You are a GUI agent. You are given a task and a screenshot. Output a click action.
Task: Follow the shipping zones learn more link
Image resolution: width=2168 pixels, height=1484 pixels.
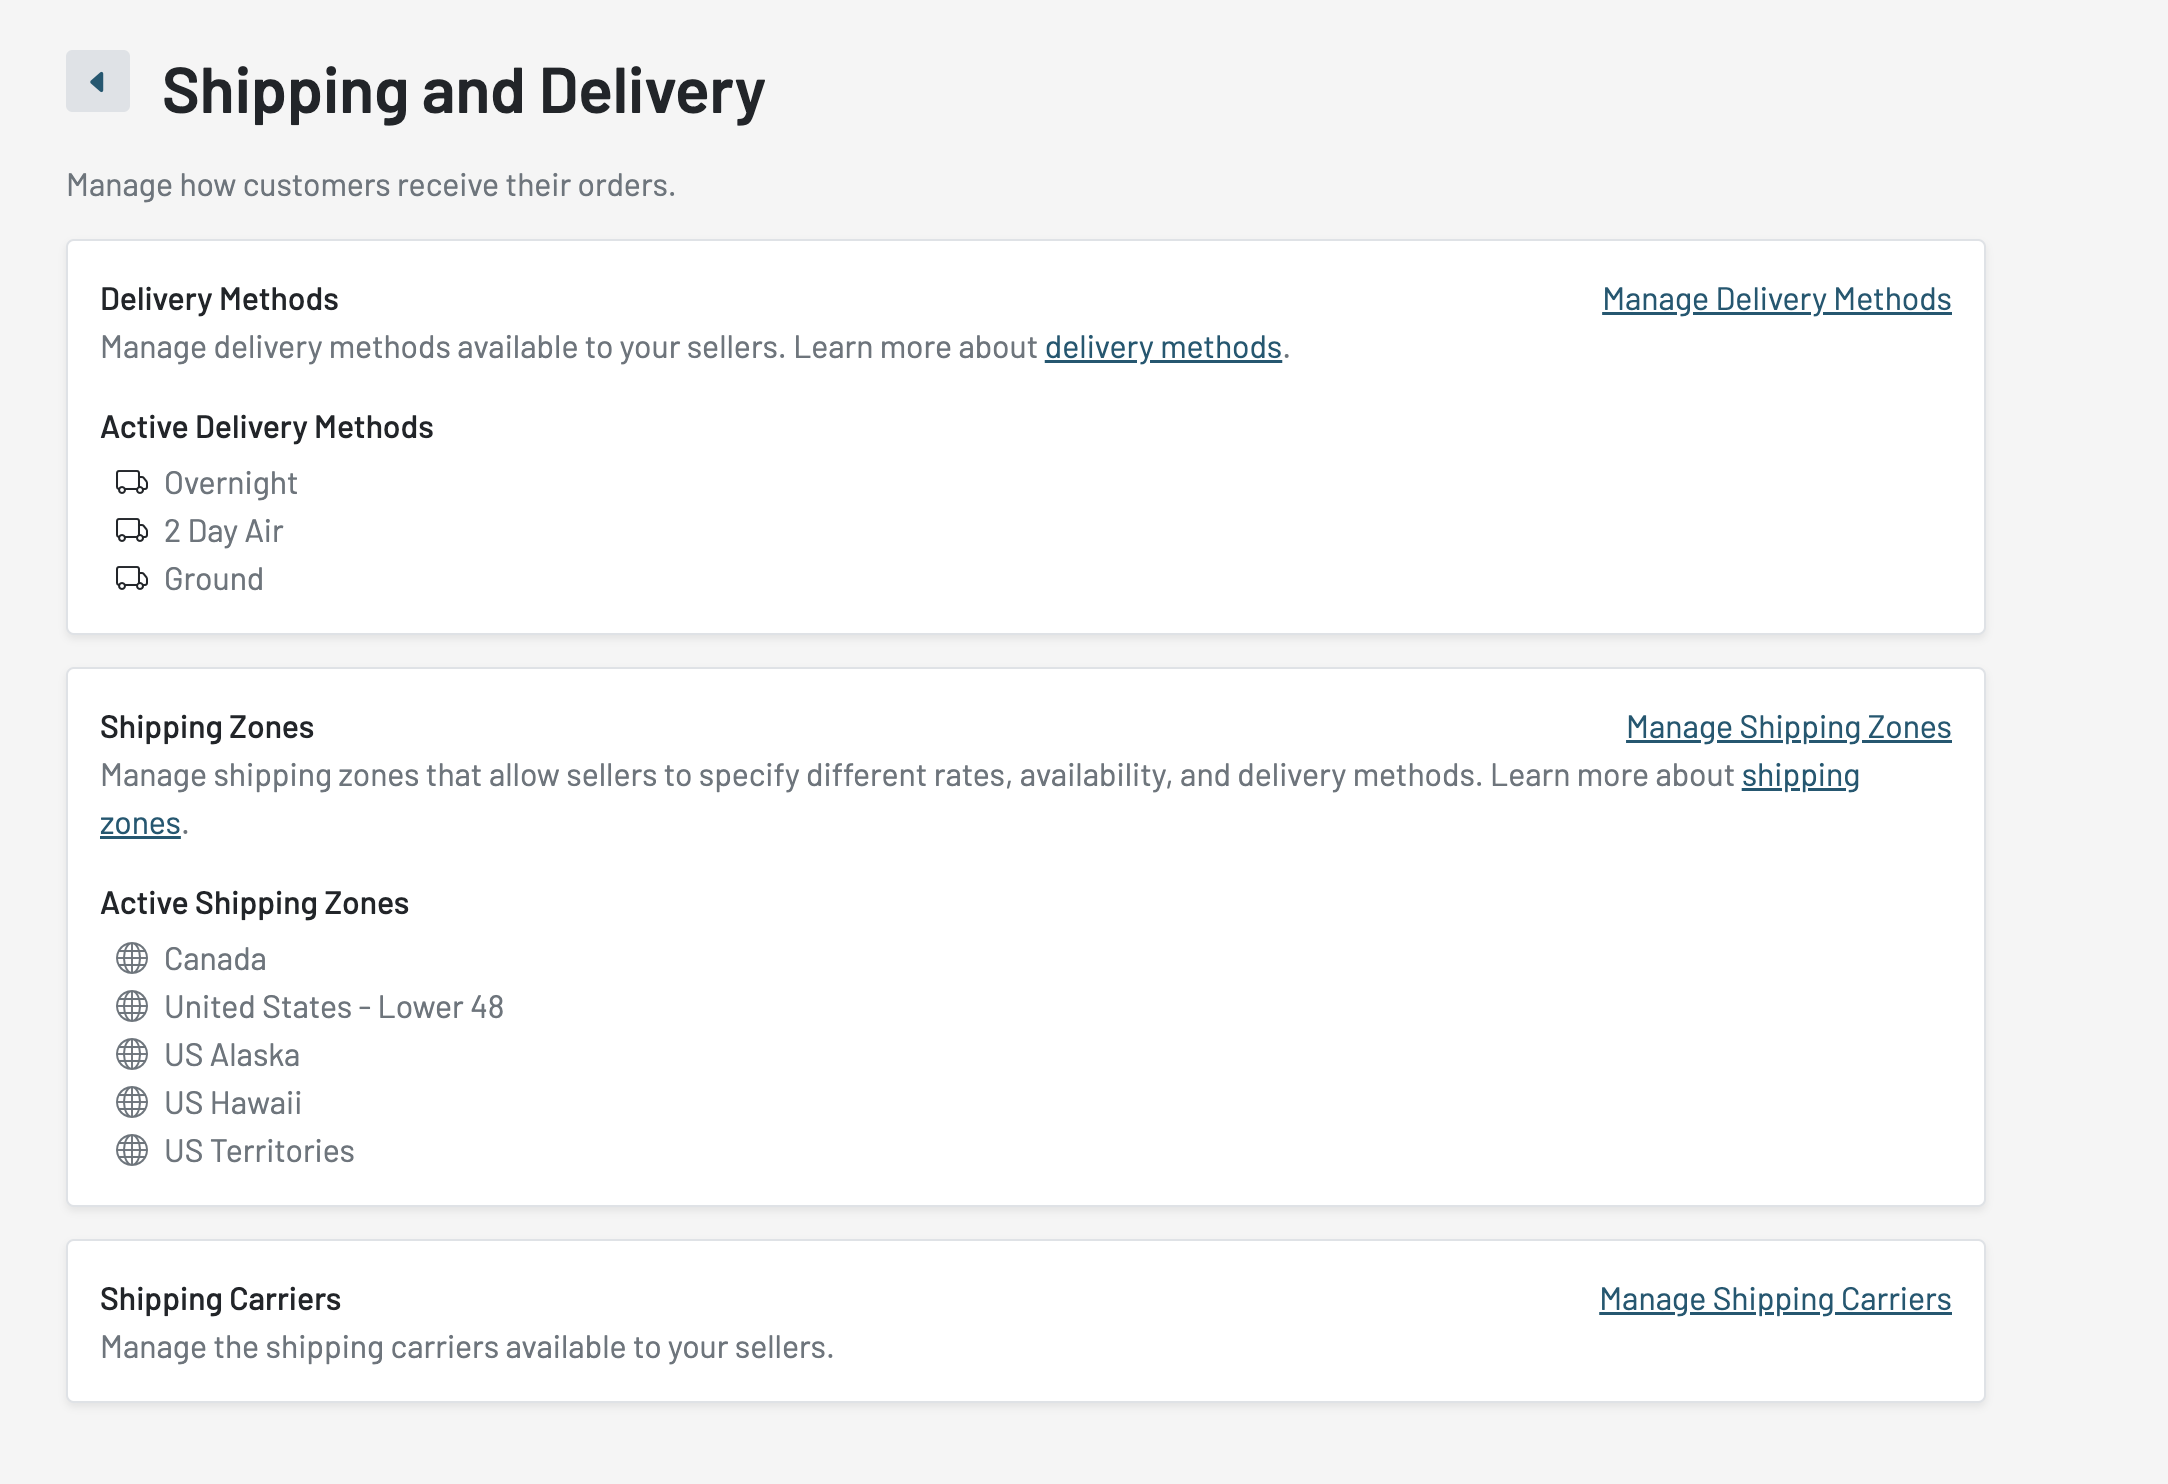point(1800,775)
